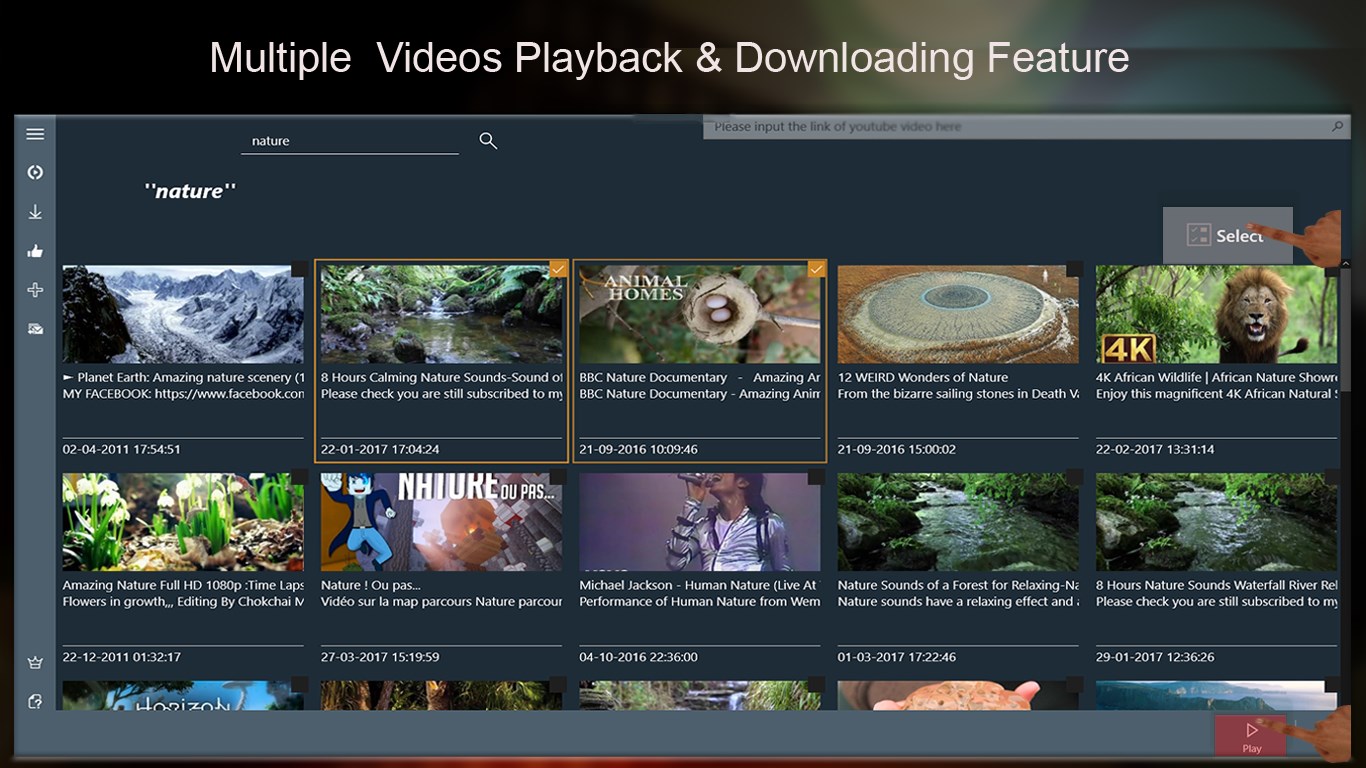Click the magnifier icon beside the nature search box

pyautogui.click(x=488, y=141)
